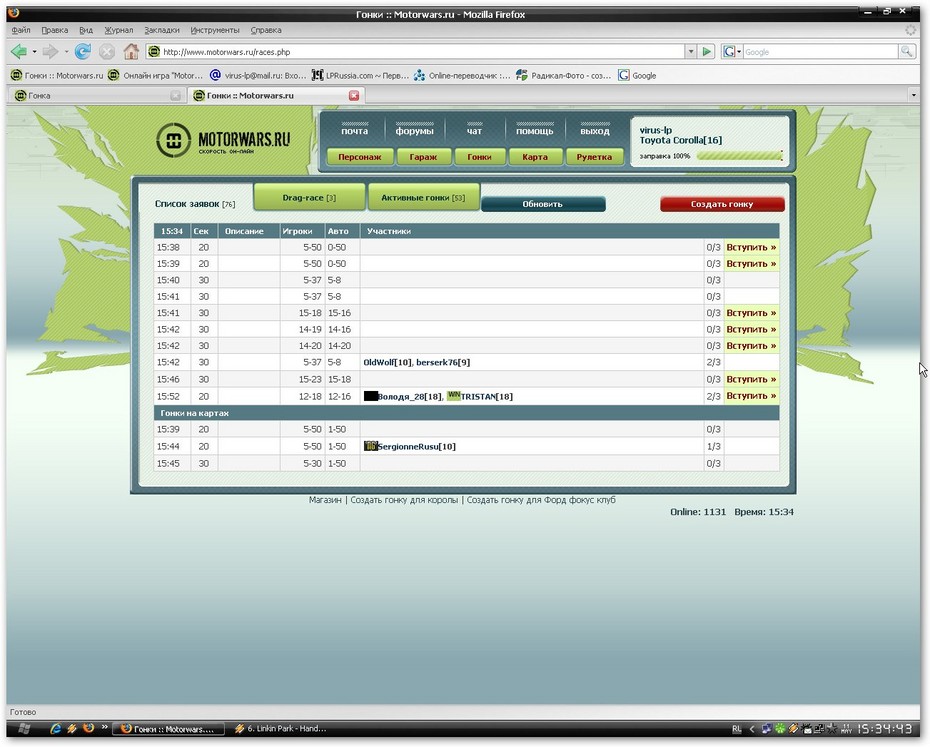Click the Stop loading button
This screenshot has width=930, height=747.
[107, 52]
